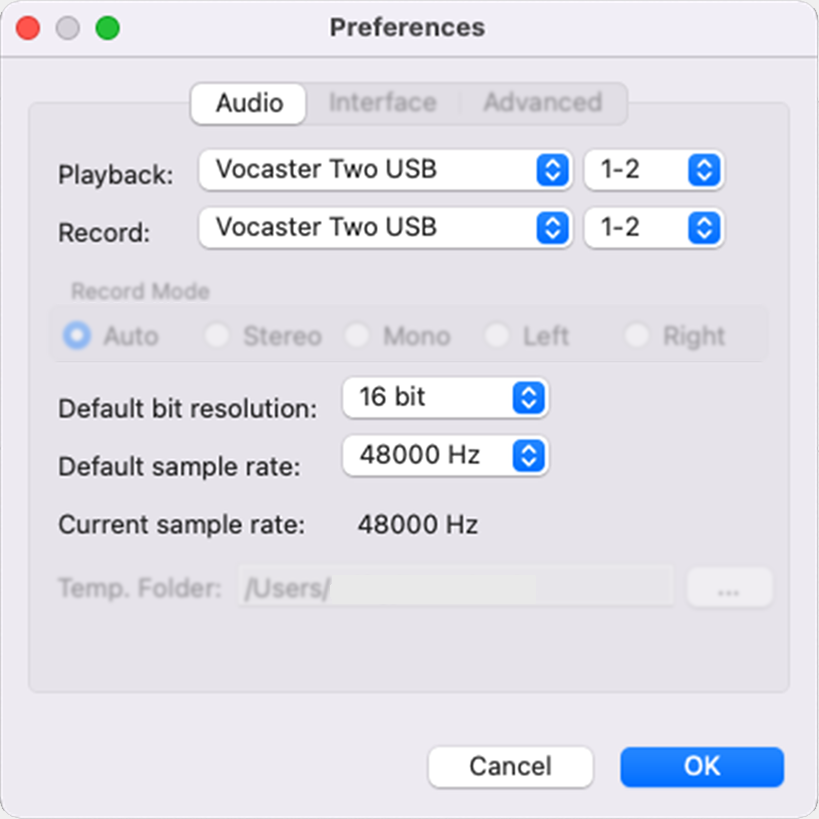Browse for a Temp Folder location

729,587
